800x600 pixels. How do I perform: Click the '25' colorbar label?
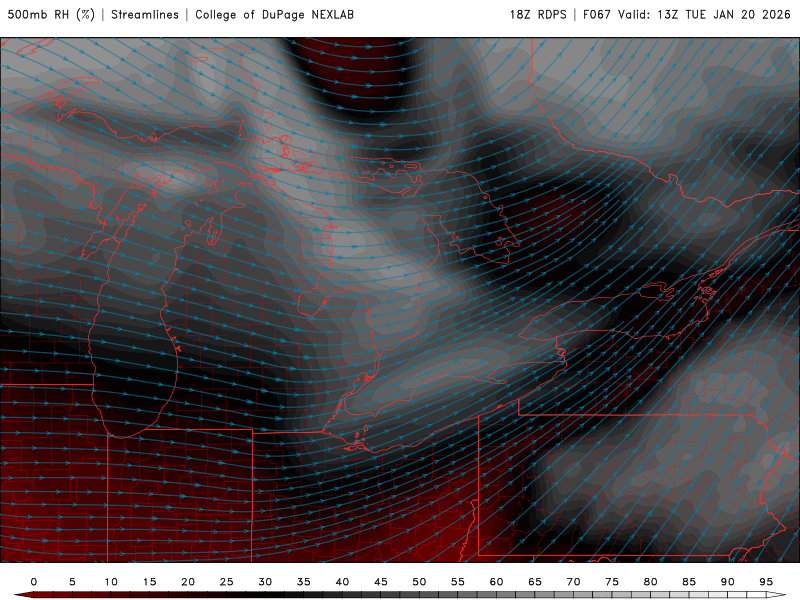tap(227, 582)
